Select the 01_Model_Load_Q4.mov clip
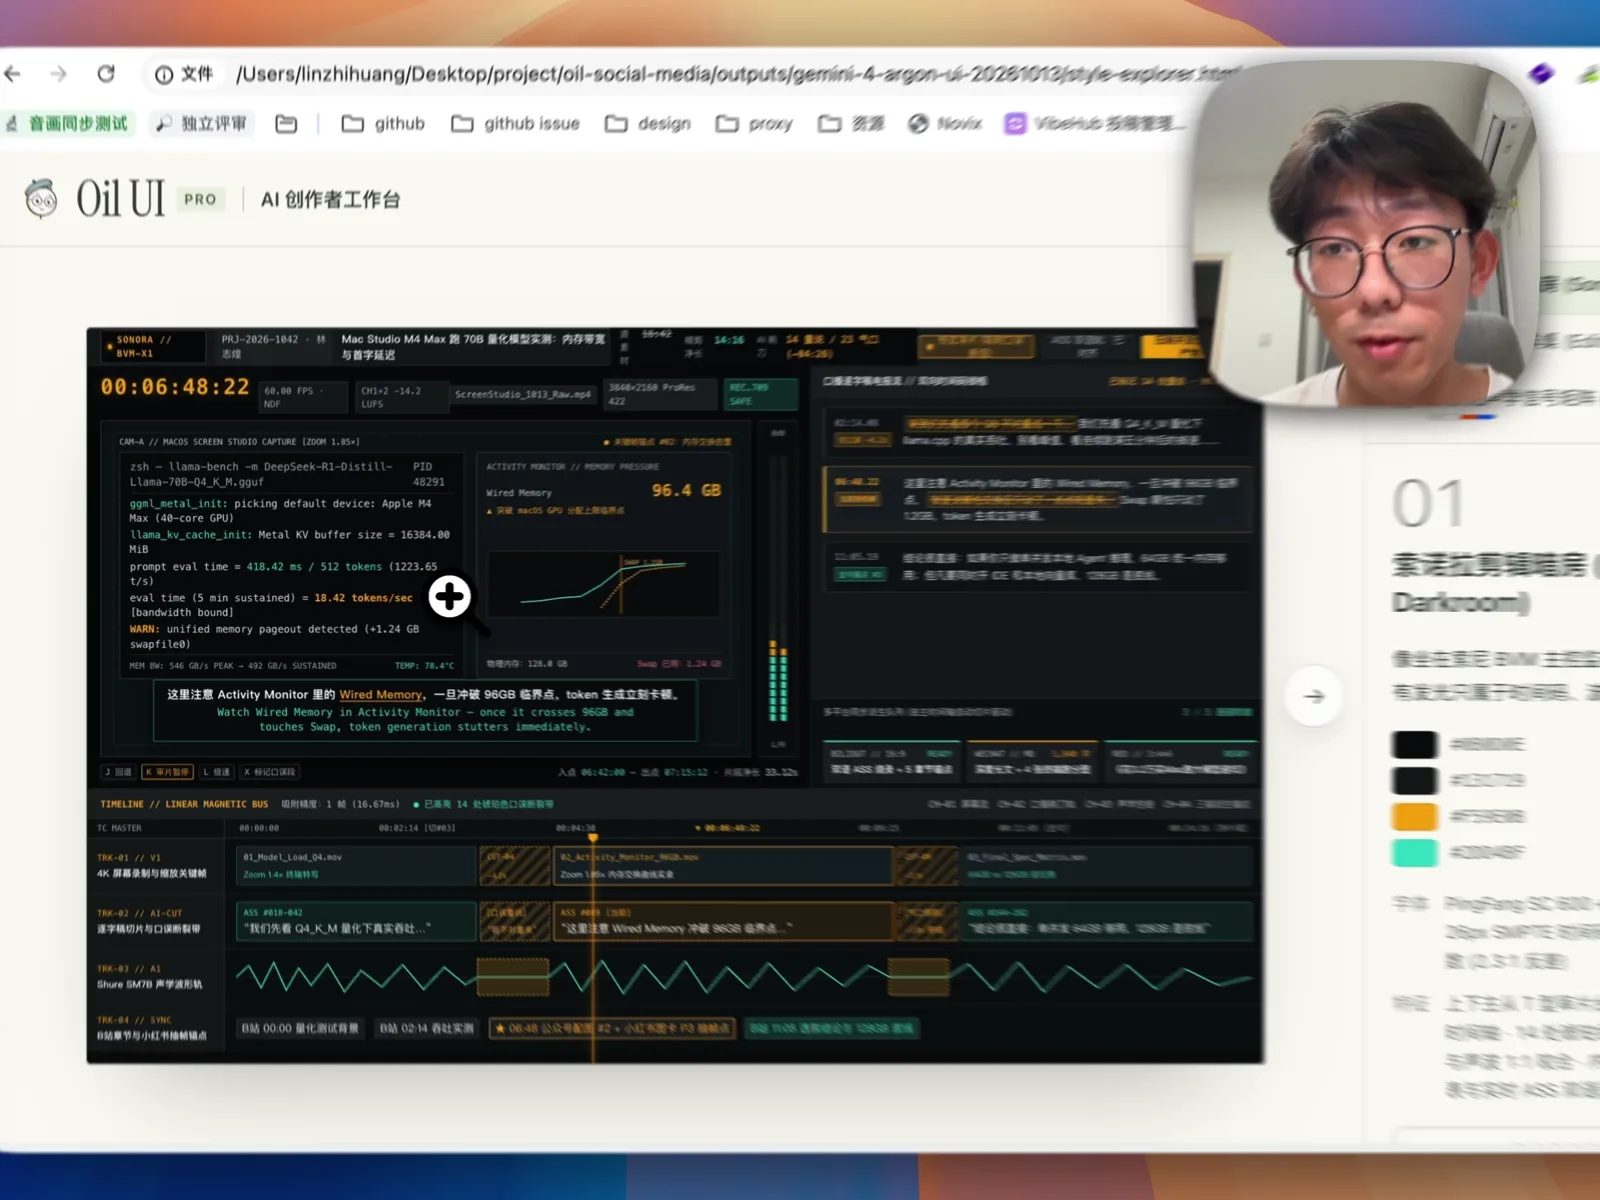The height and width of the screenshot is (1200, 1600). tap(357, 866)
